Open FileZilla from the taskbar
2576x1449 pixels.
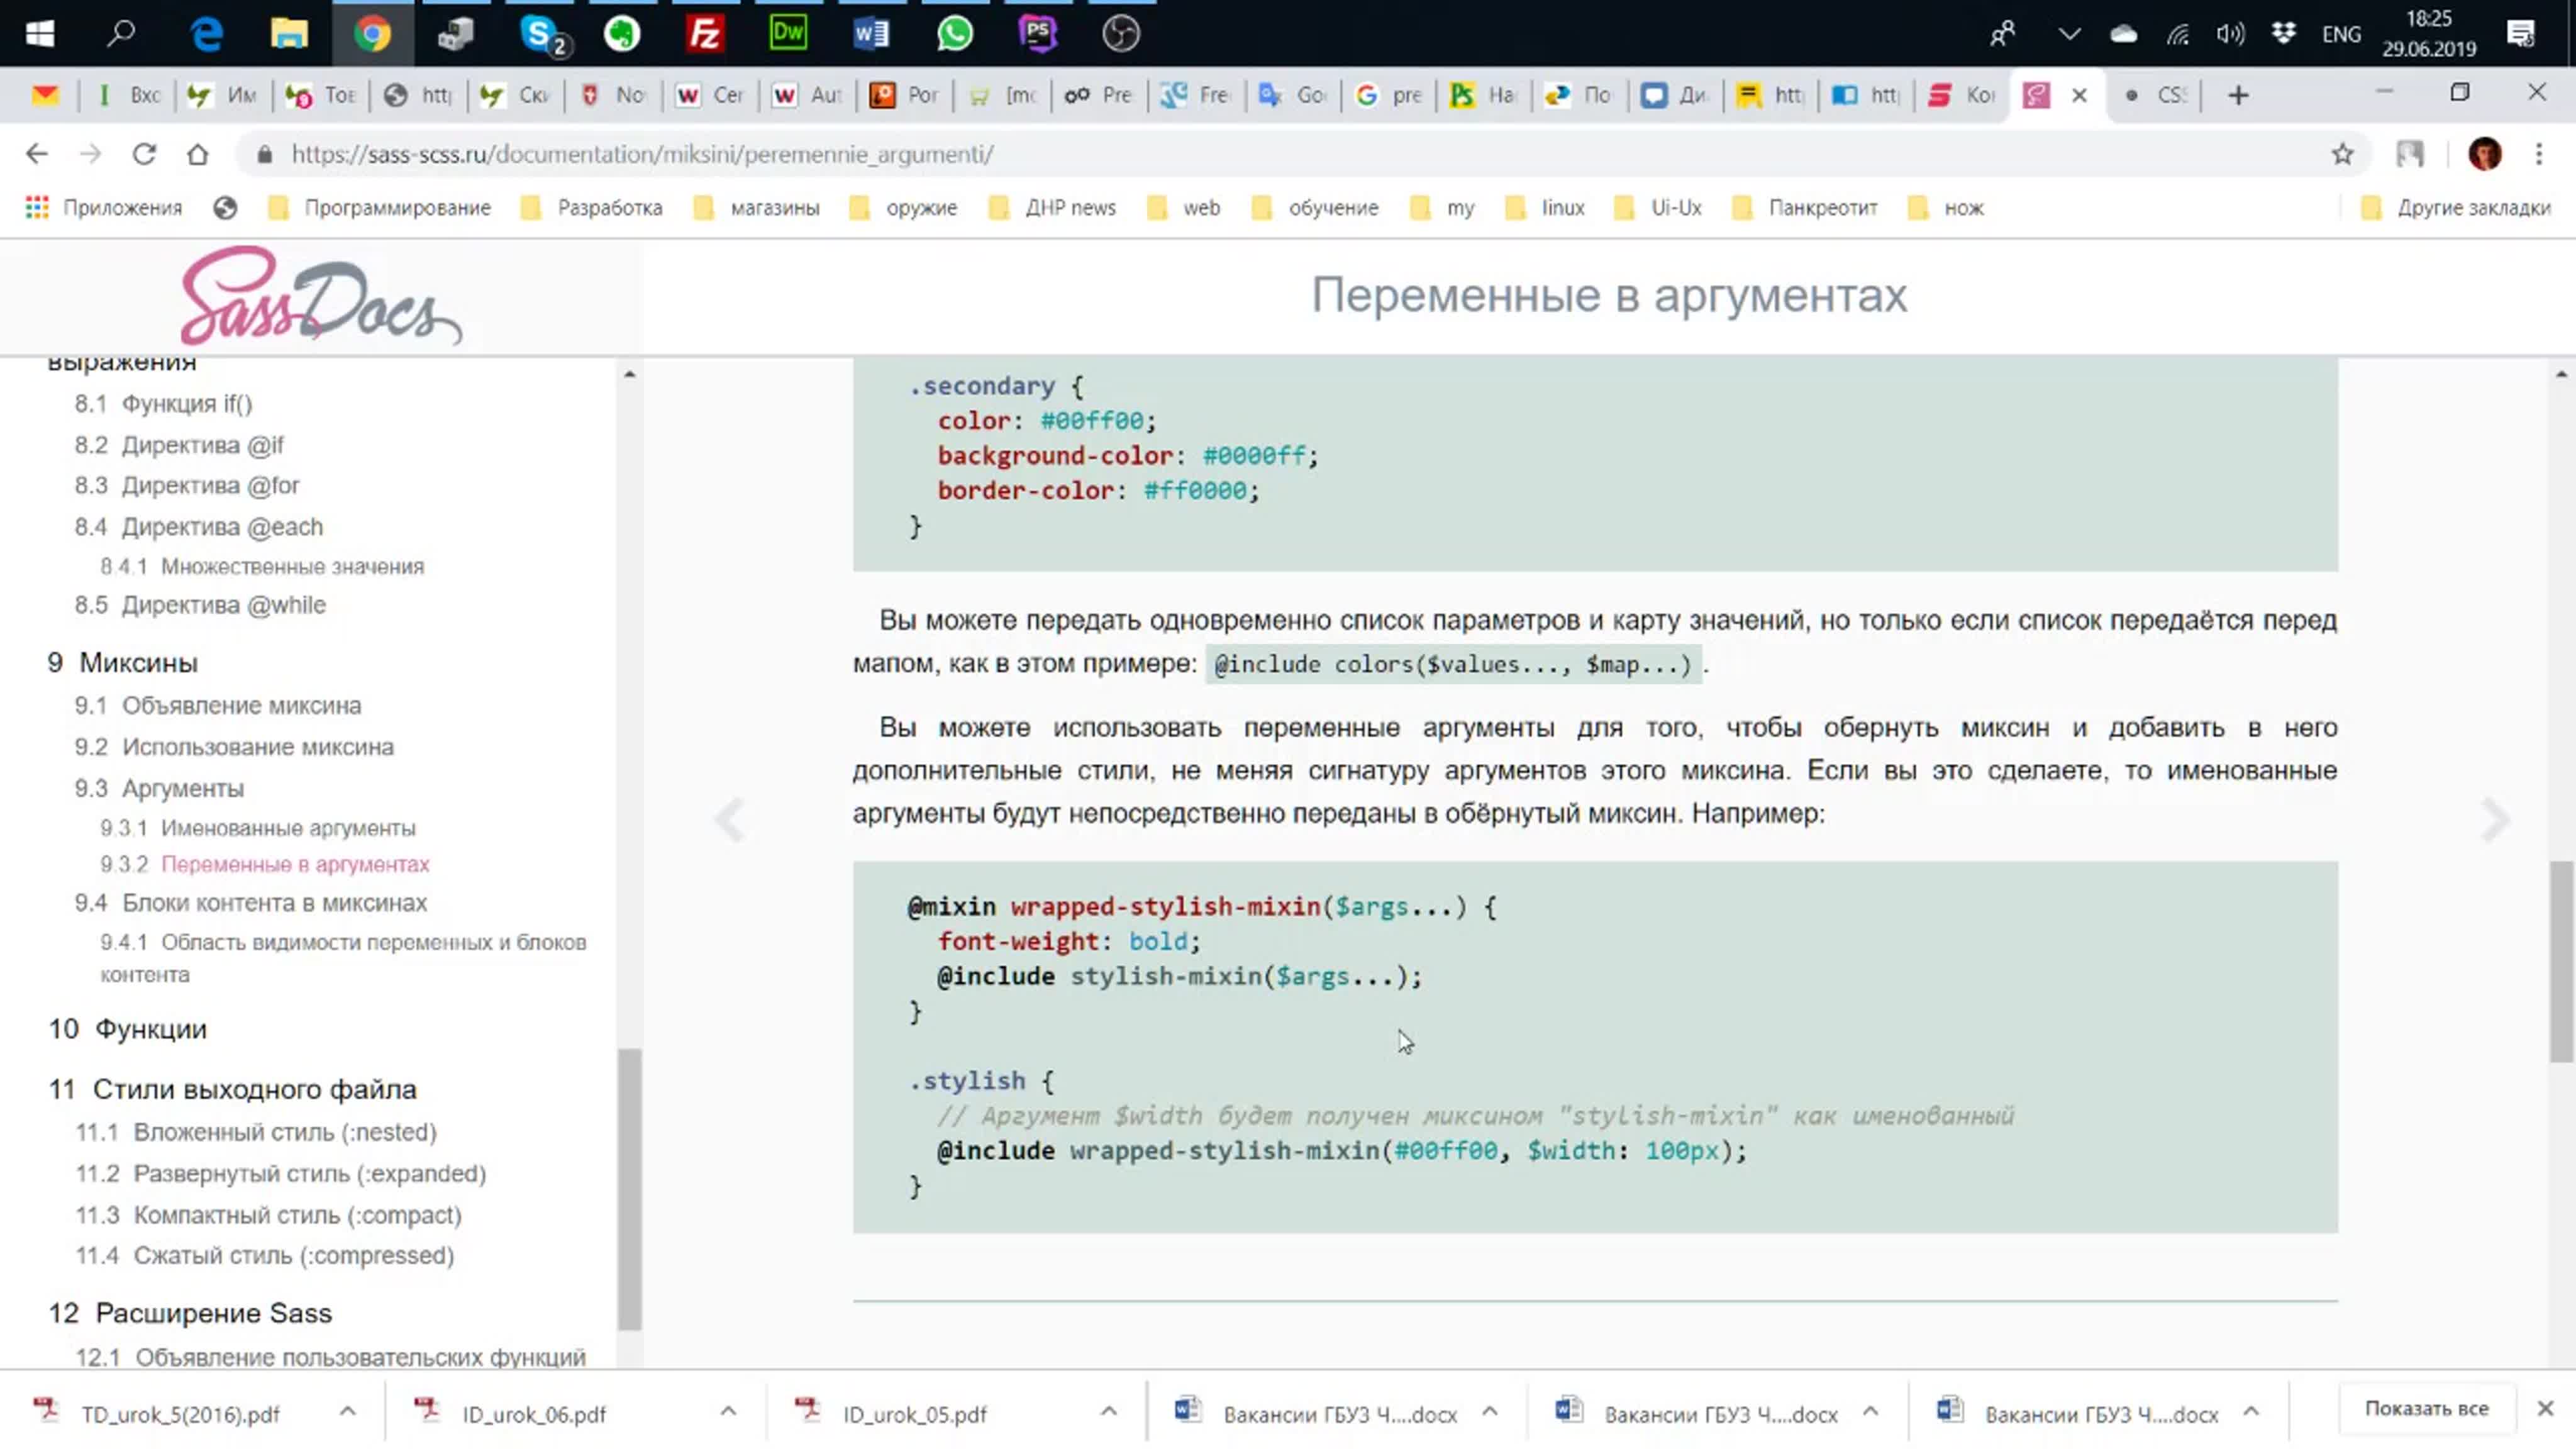(704, 34)
